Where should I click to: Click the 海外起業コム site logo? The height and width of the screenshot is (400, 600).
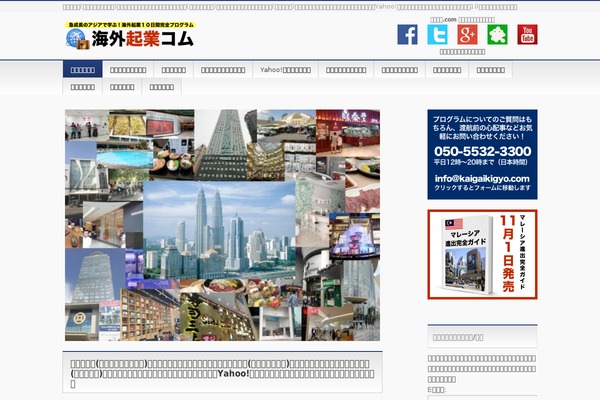(130, 35)
